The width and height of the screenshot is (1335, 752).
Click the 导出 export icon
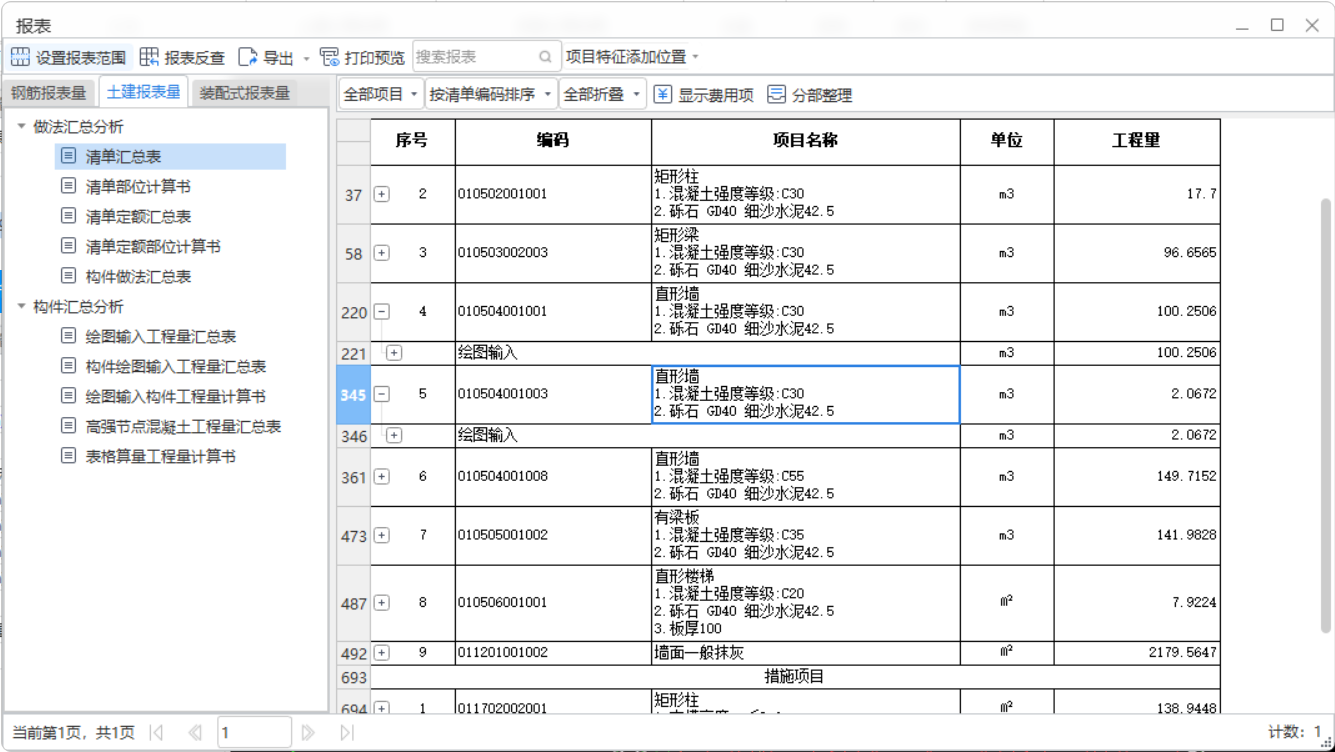248,57
